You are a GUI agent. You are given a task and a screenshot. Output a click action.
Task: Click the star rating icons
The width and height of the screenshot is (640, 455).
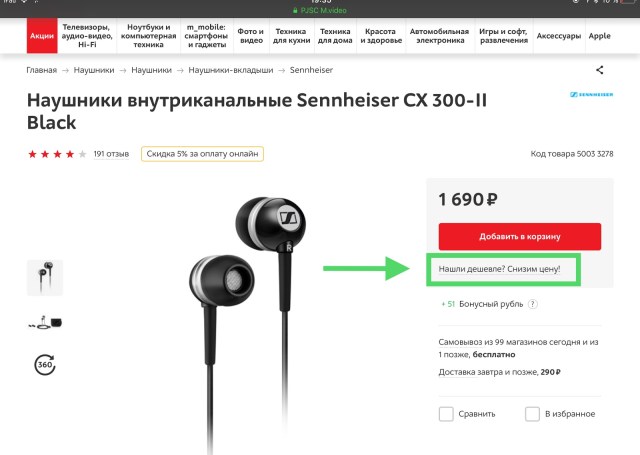point(57,154)
